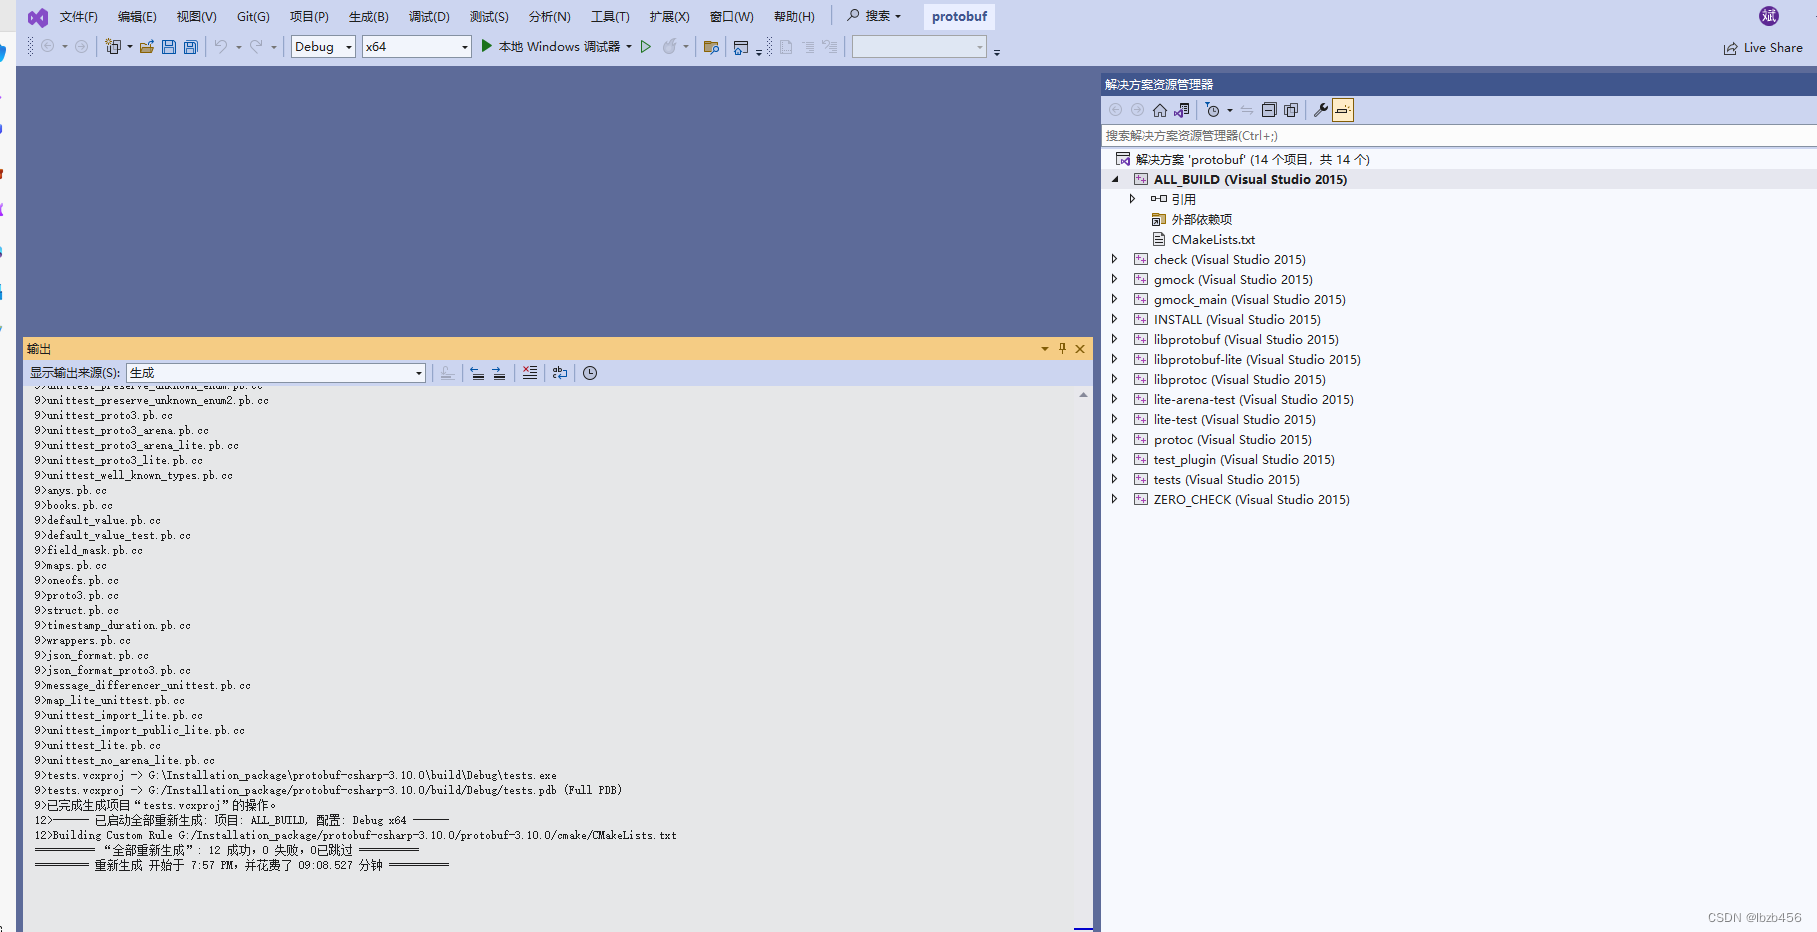Viewport: 1817px width, 932px height.
Task: Expand the protoc project node
Action: pyautogui.click(x=1115, y=439)
